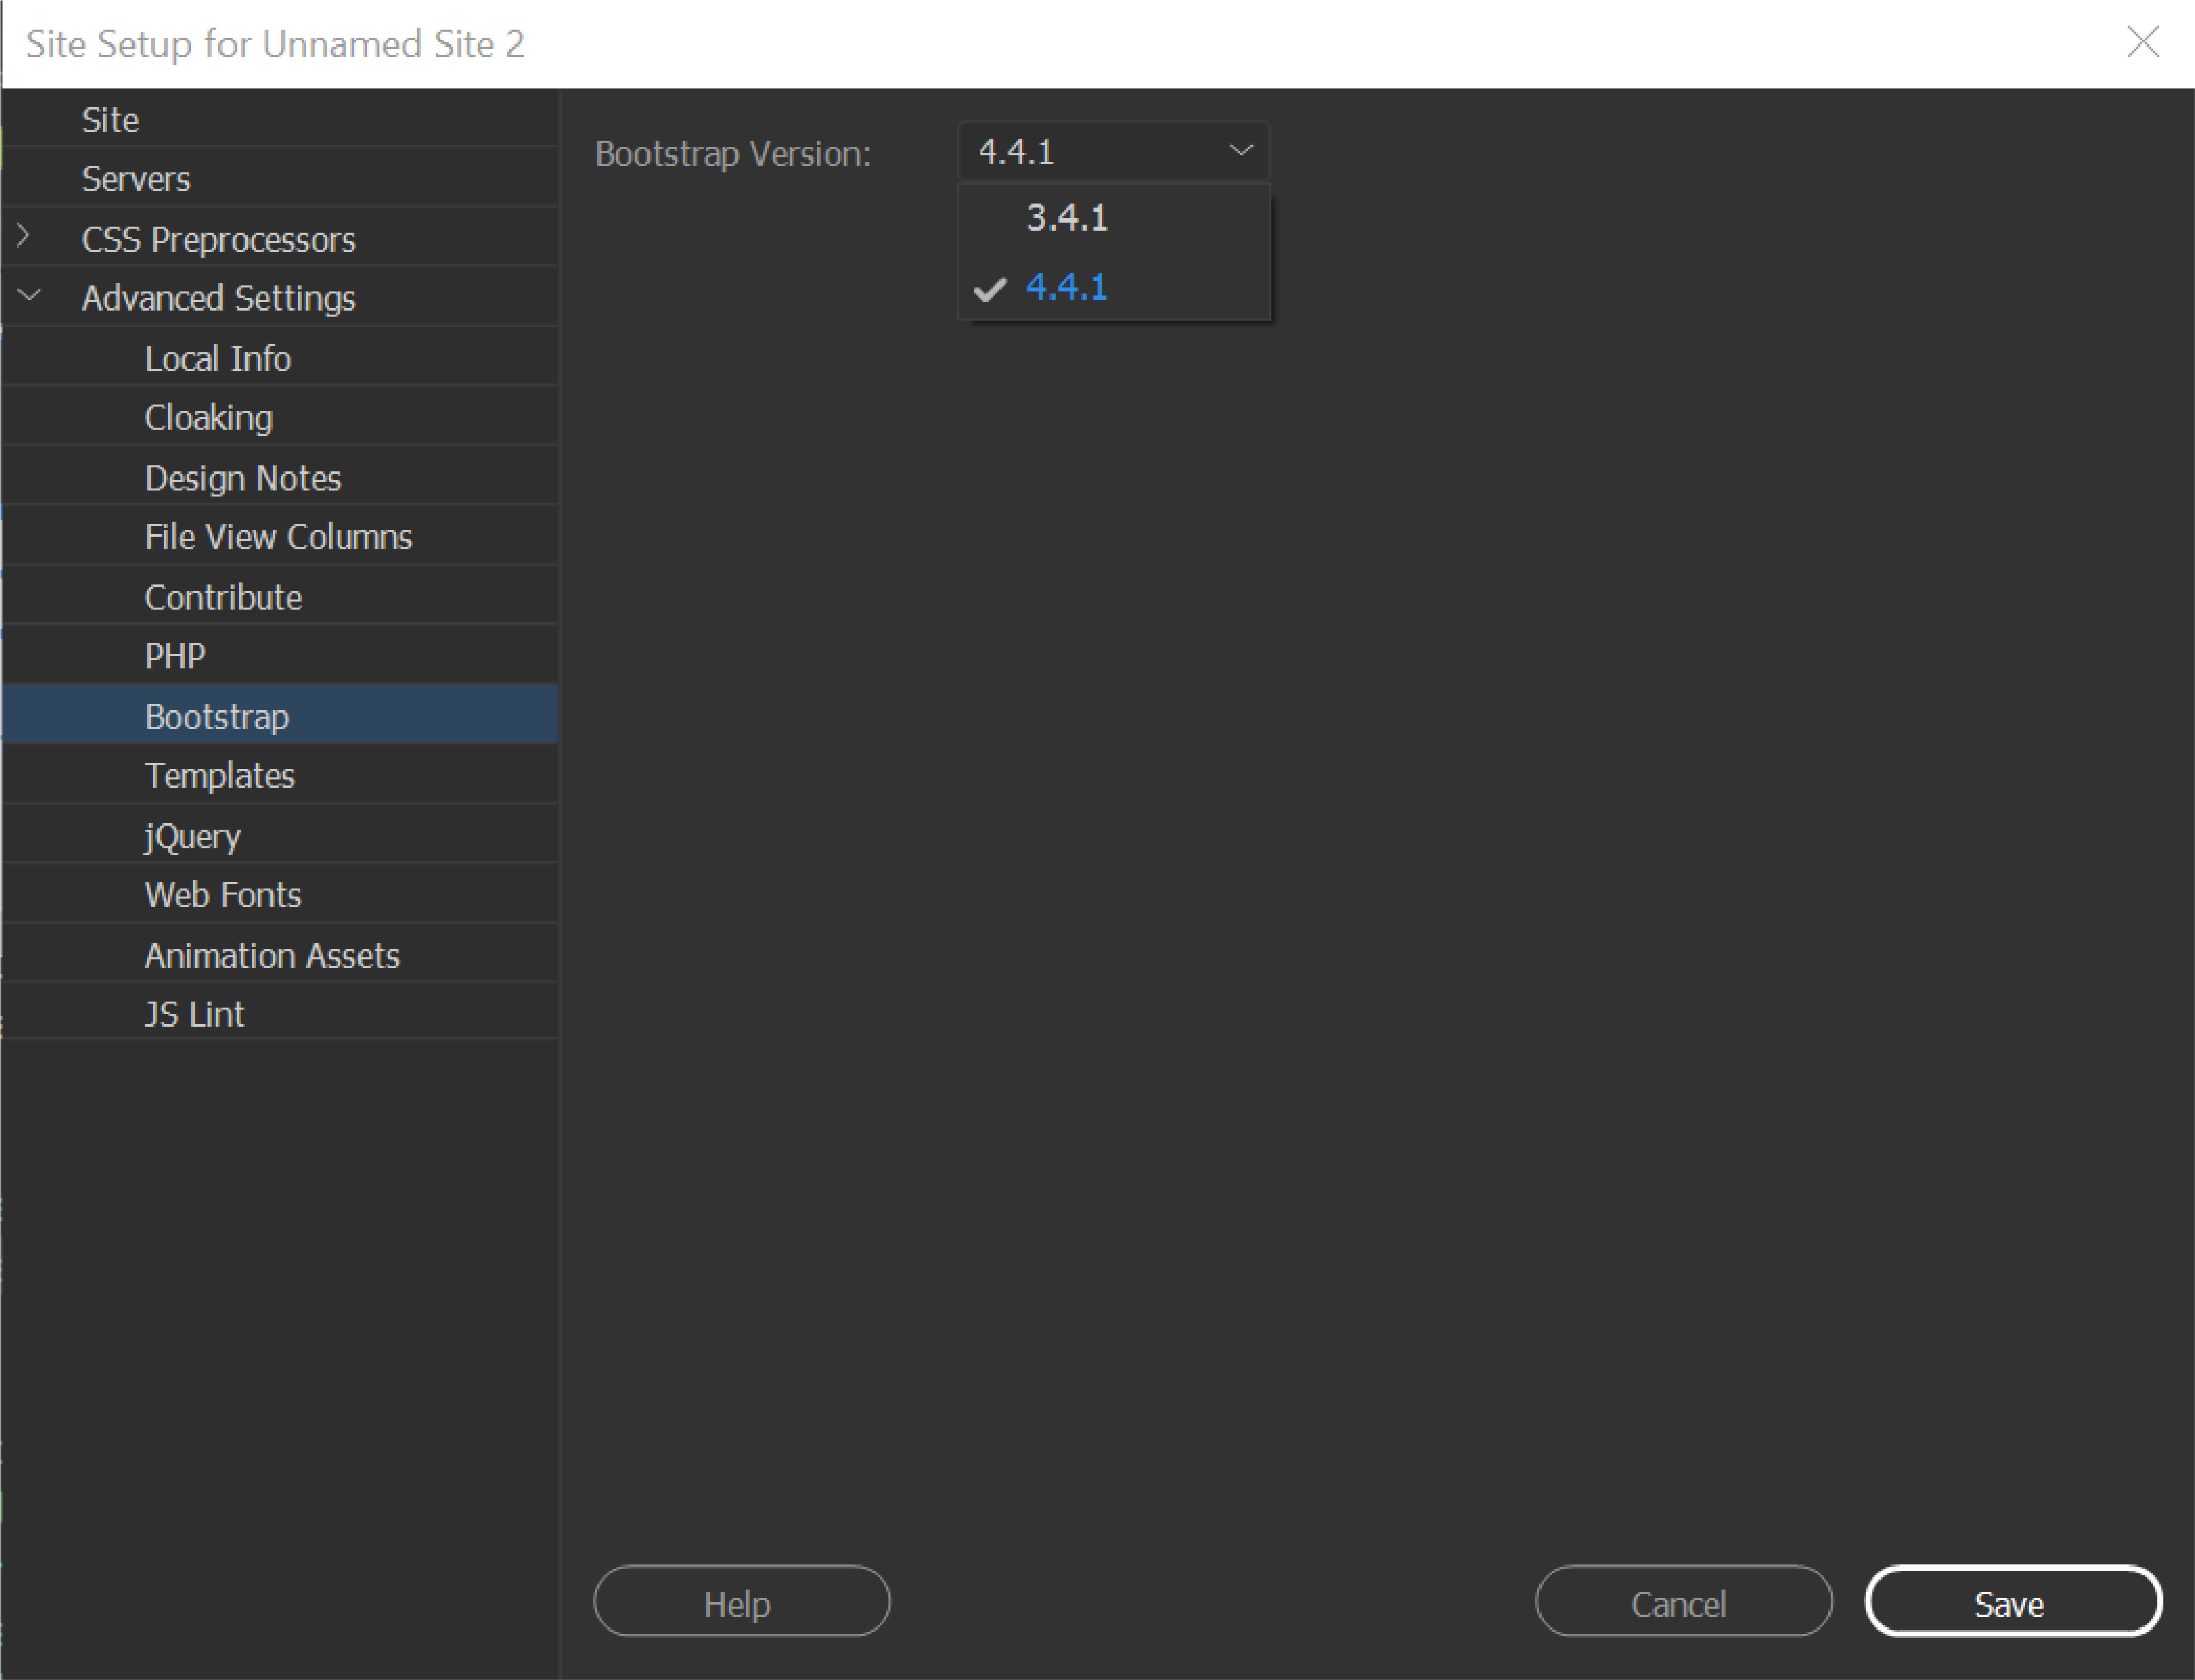Select Bootstrap version 3.4.1 from the list
This screenshot has height=1680, width=2195.
pyautogui.click(x=1066, y=217)
